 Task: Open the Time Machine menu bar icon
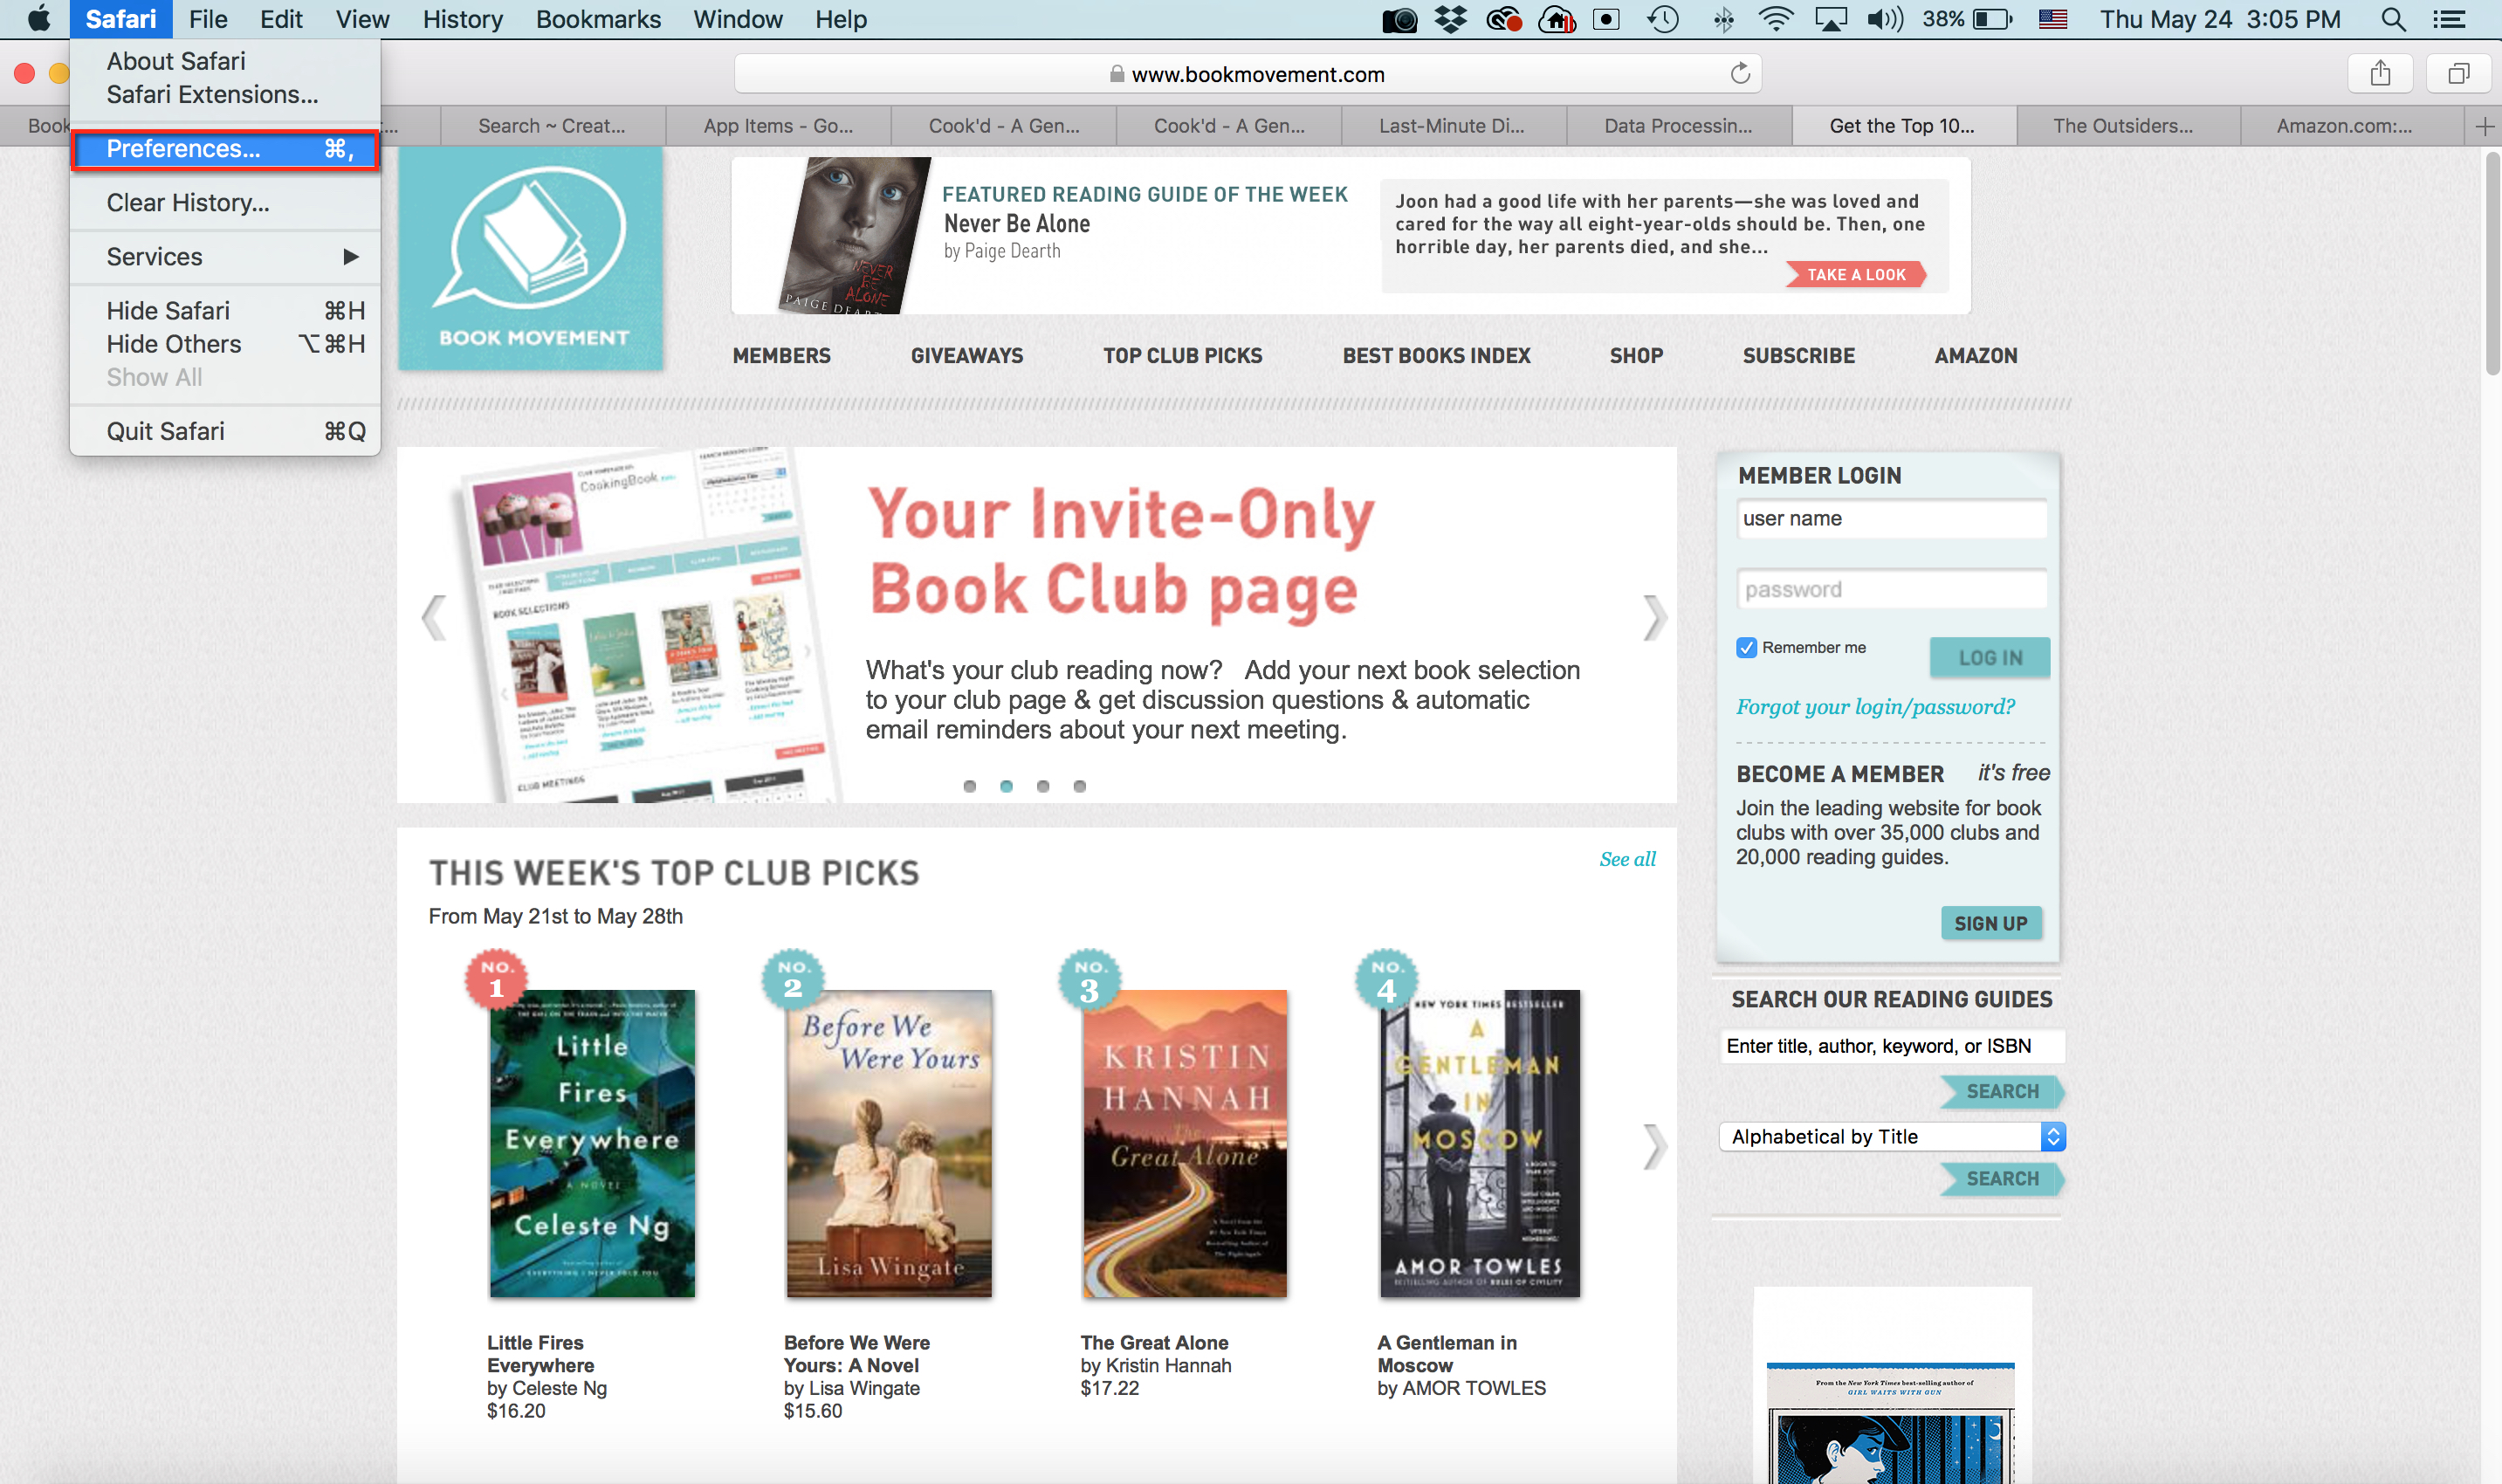1663,19
